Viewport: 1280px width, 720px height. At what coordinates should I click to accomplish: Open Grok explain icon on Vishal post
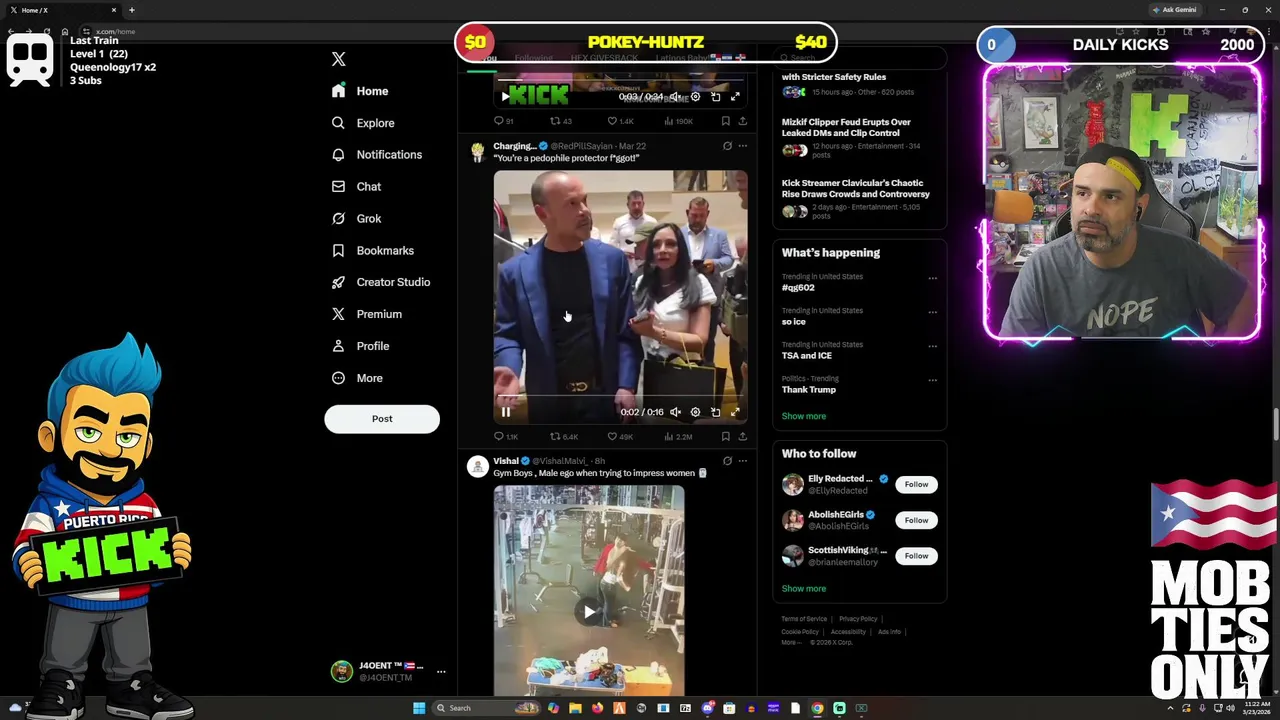tap(727, 461)
